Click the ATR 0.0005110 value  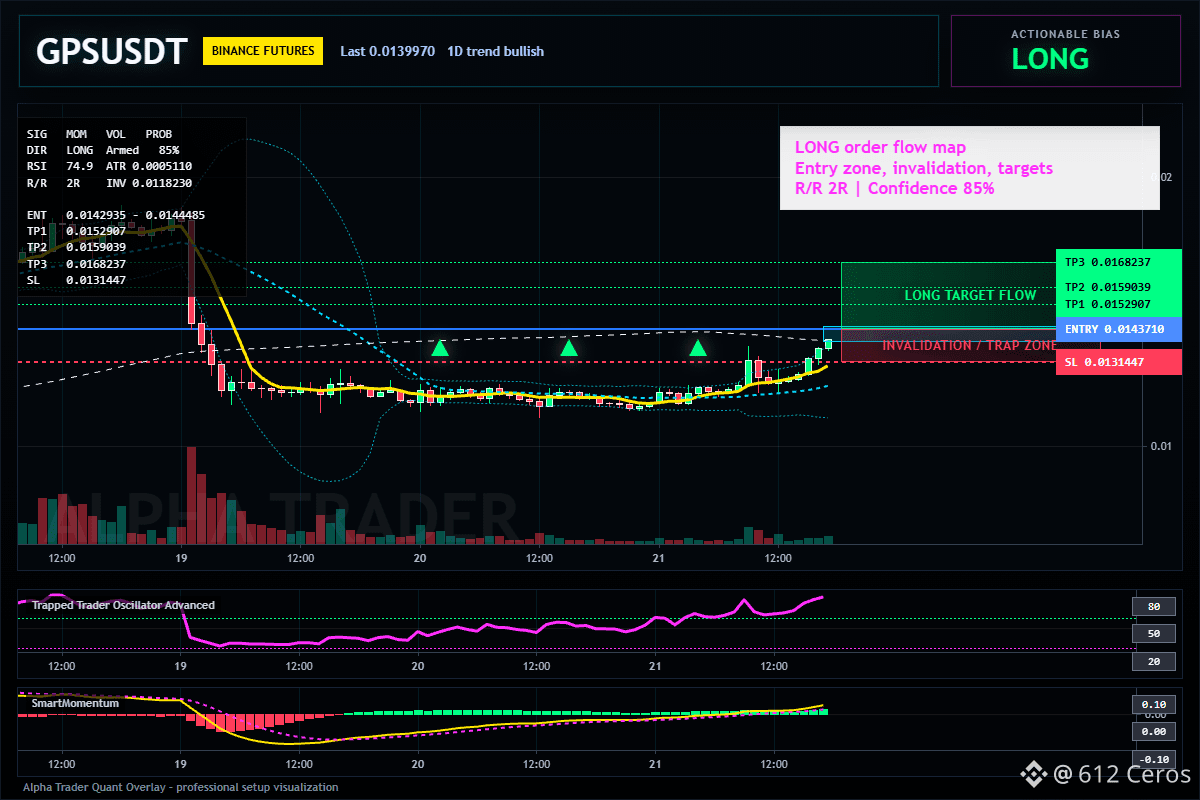(149, 166)
